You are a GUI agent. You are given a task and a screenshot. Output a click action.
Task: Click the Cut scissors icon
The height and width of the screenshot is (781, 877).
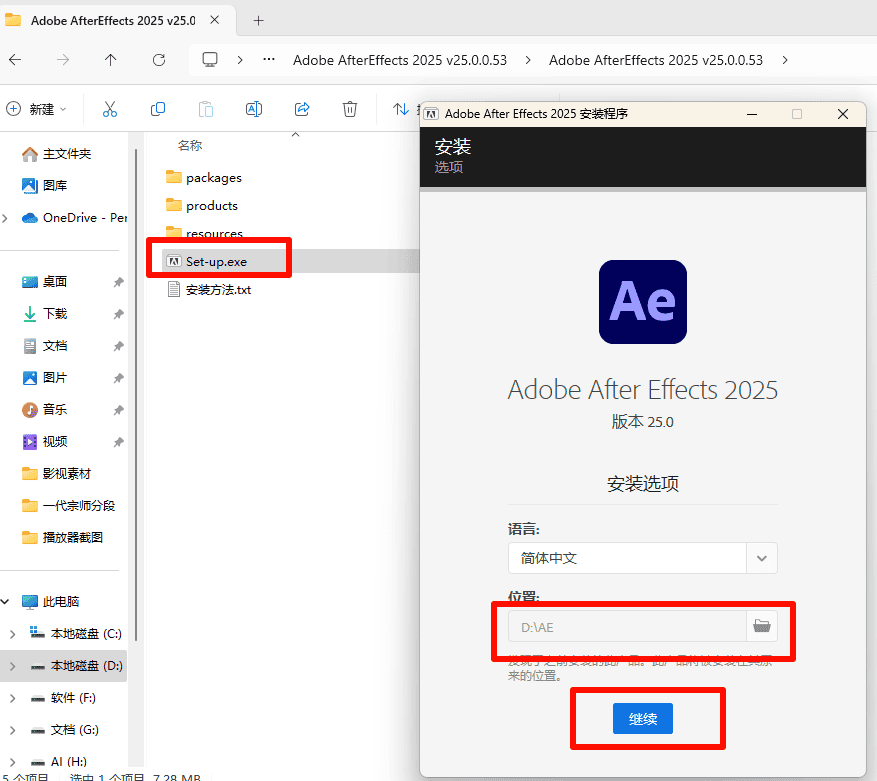pyautogui.click(x=110, y=109)
